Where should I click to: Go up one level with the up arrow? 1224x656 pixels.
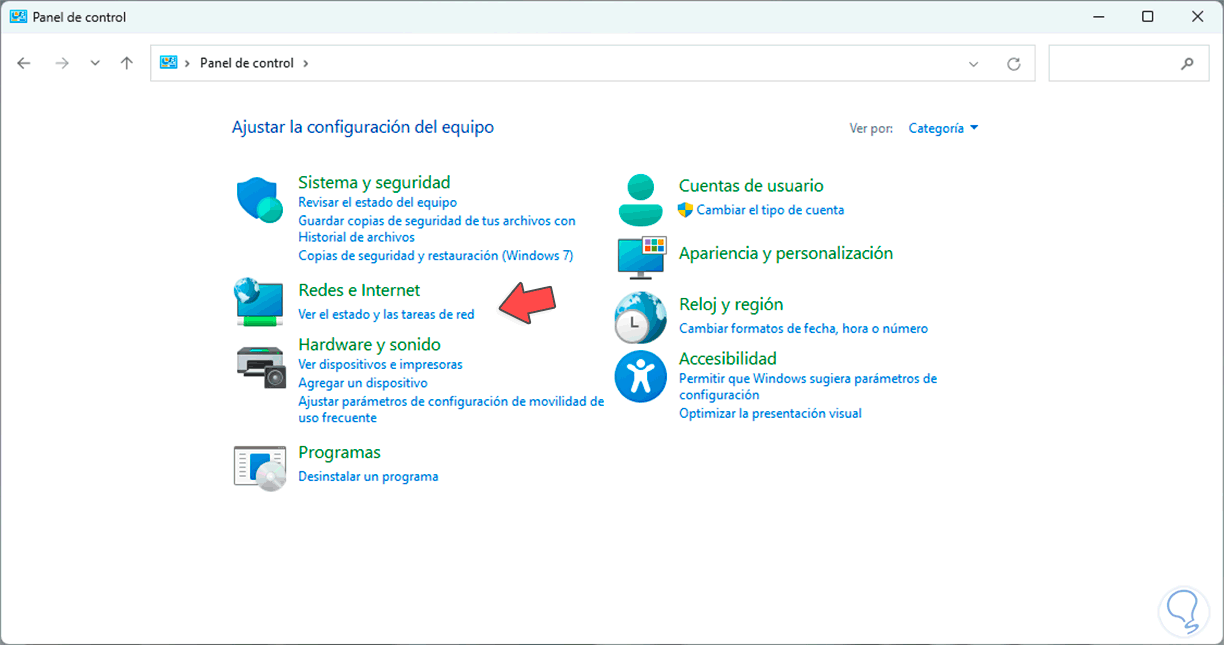(126, 63)
